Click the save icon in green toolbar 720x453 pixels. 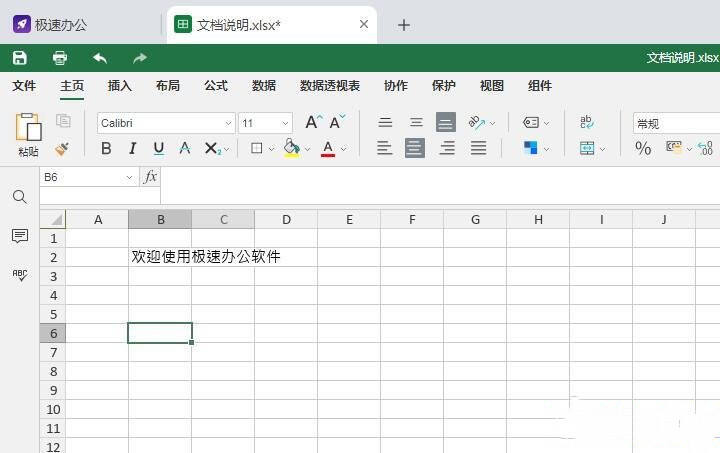tap(20, 58)
